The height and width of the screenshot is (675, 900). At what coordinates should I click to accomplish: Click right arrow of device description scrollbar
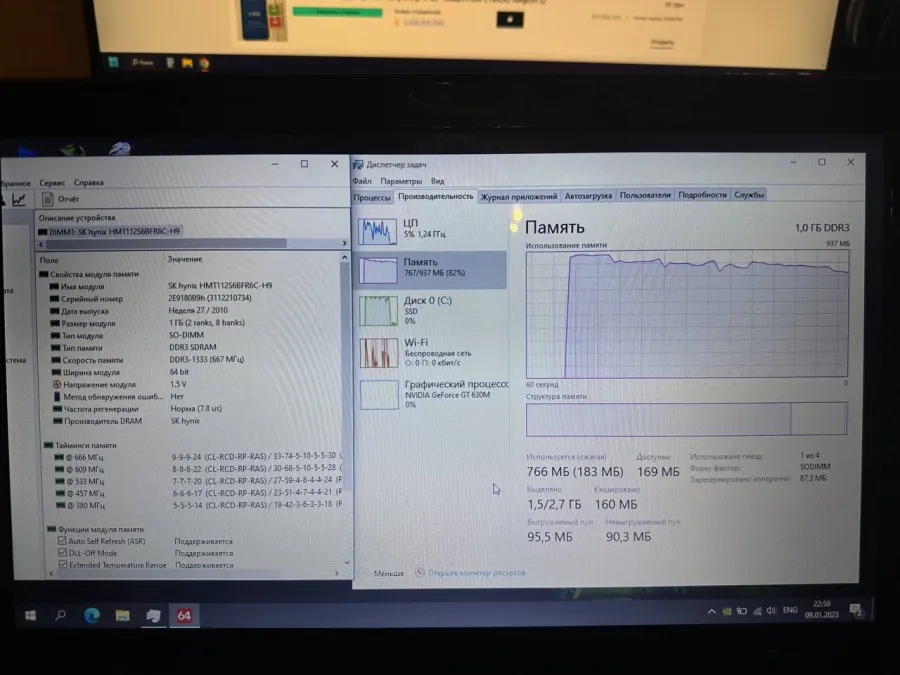click(x=344, y=243)
